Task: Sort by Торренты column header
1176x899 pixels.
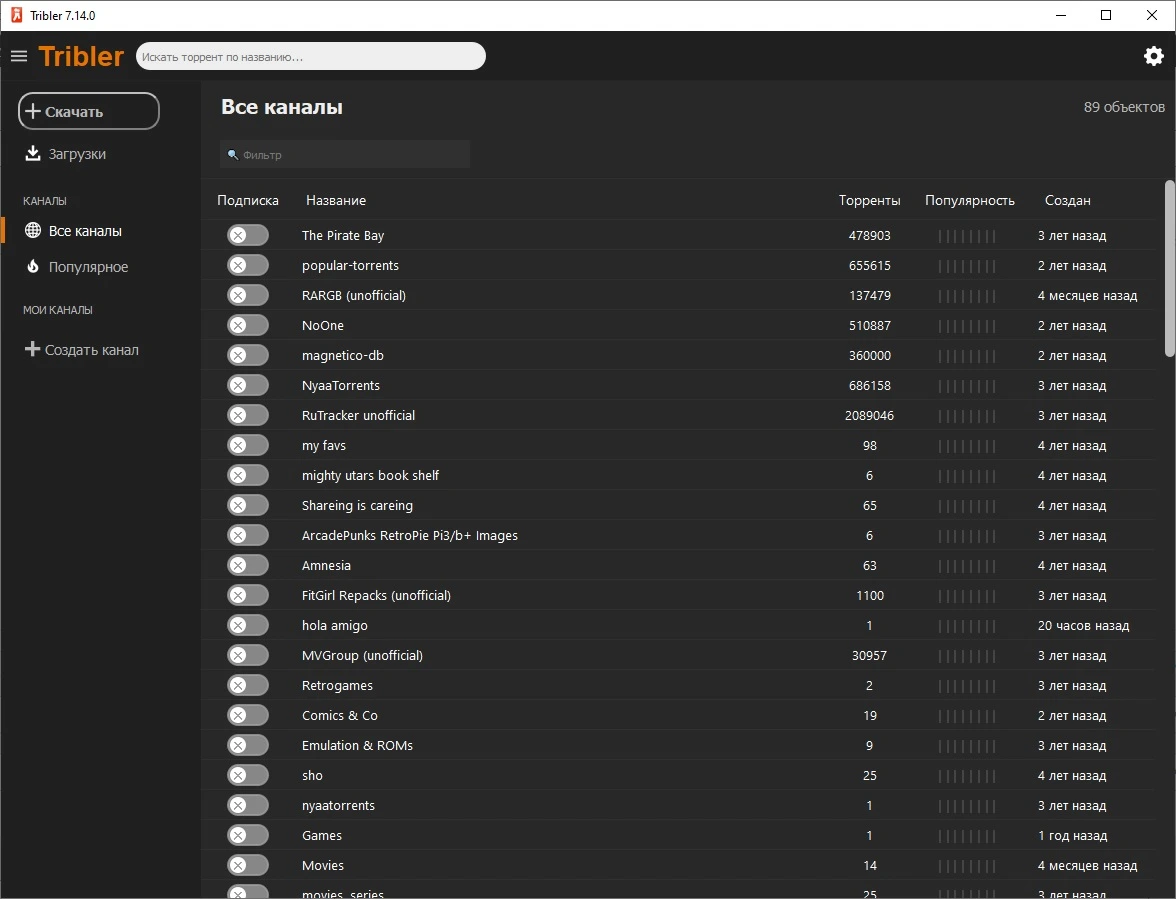Action: point(869,200)
